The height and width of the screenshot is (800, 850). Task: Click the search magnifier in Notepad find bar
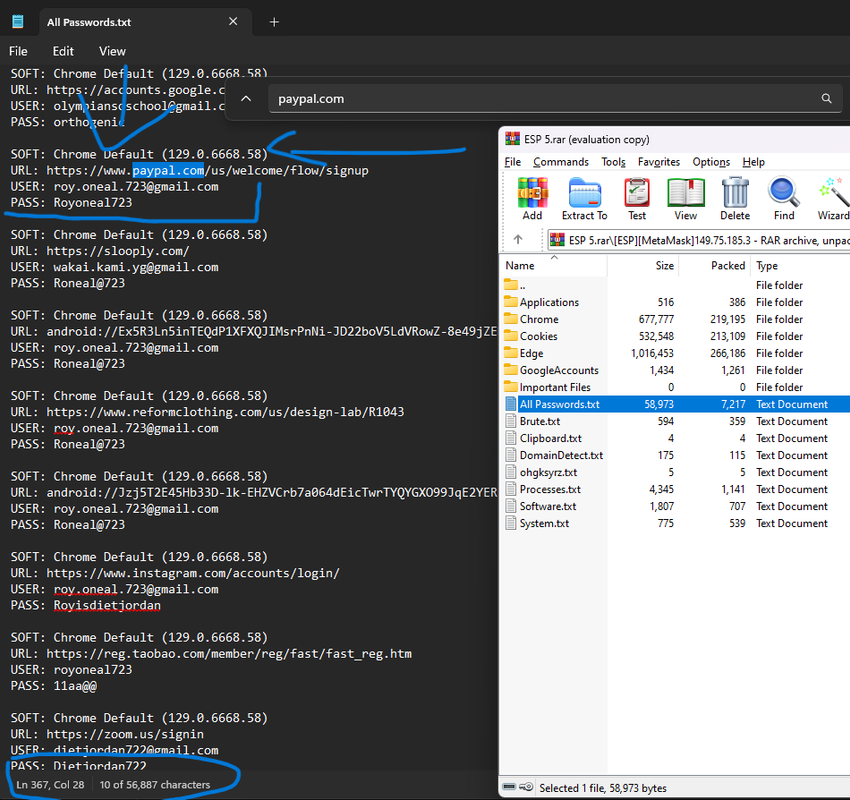pos(826,99)
